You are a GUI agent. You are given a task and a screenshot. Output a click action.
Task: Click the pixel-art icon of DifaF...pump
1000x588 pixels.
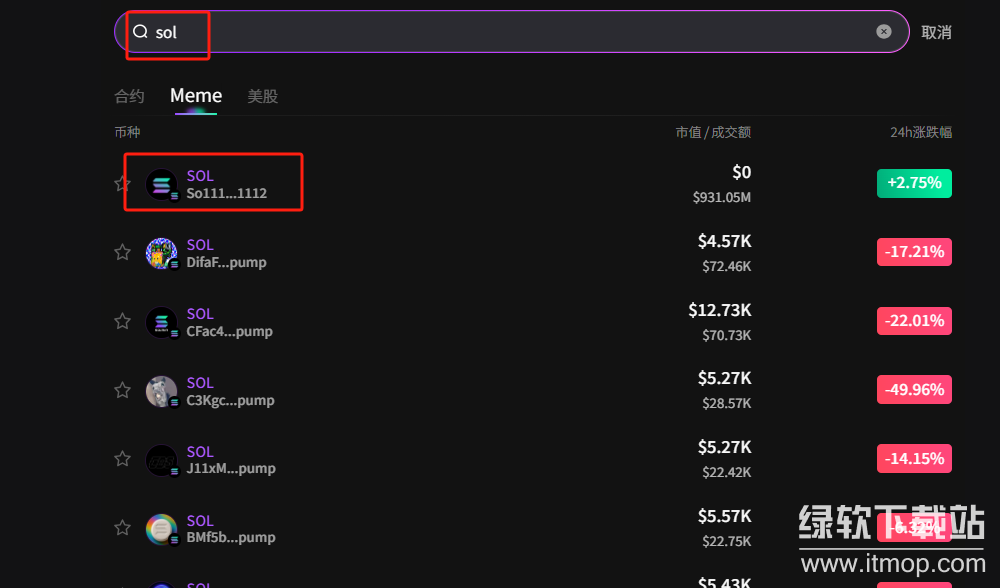tap(161, 253)
